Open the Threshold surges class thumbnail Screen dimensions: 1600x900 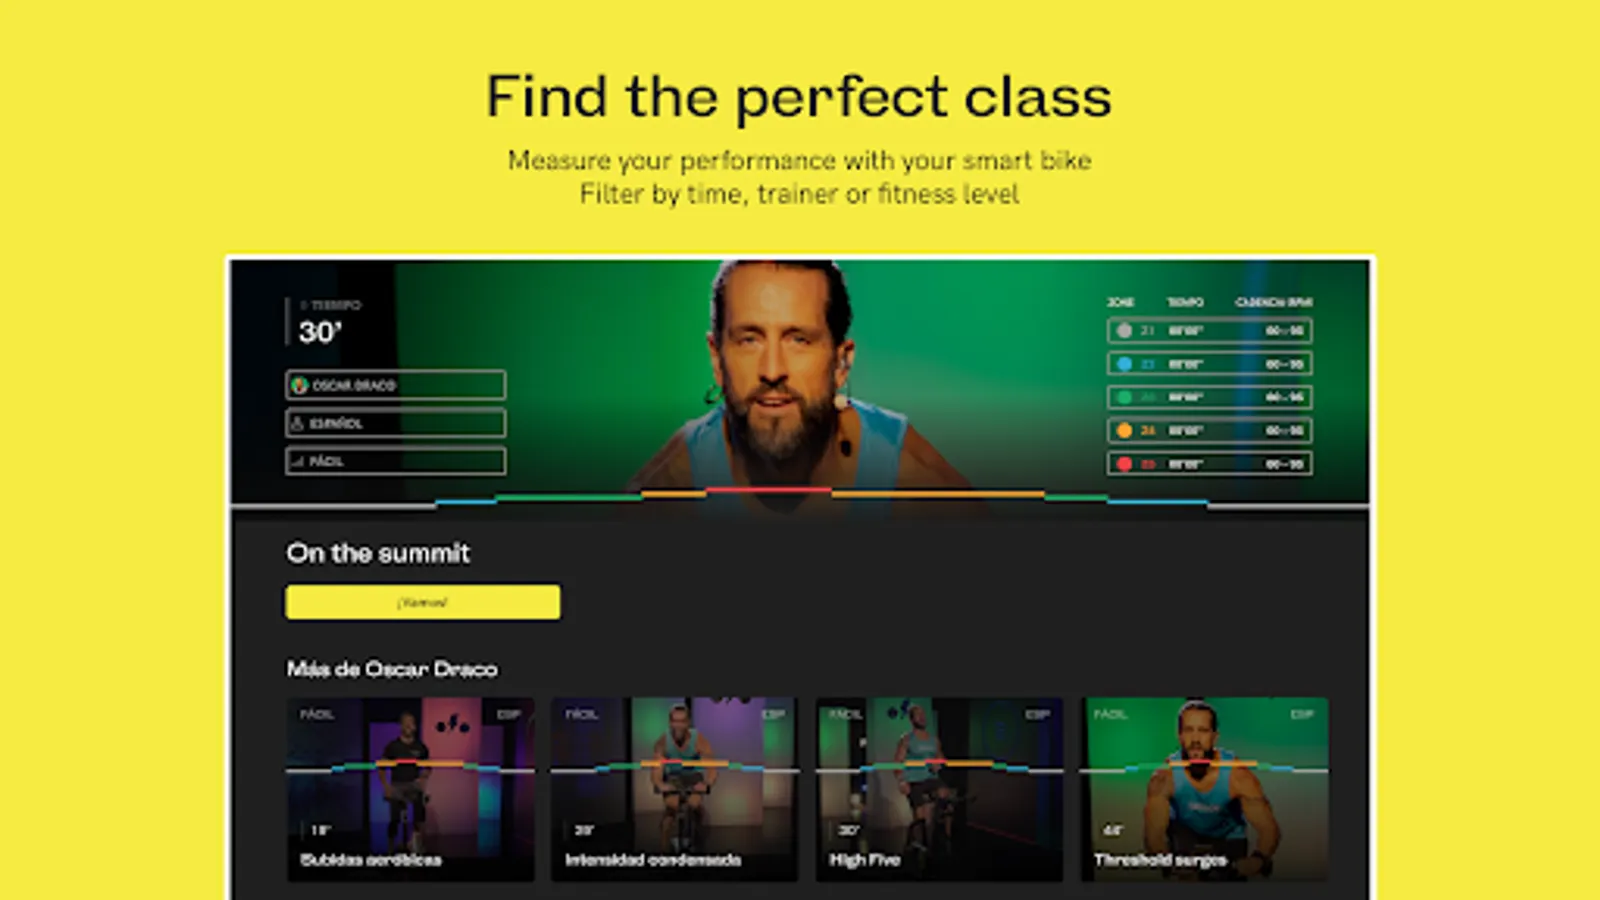click(1204, 789)
